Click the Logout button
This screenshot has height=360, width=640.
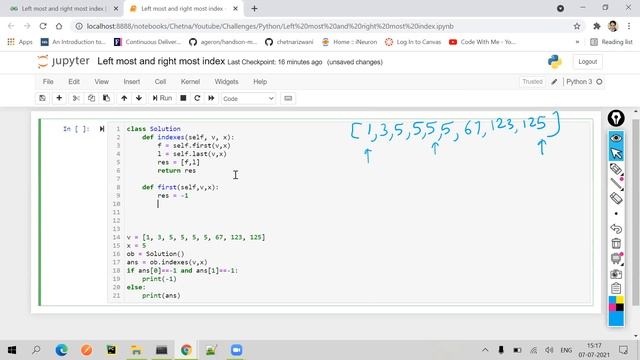pyautogui.click(x=587, y=62)
